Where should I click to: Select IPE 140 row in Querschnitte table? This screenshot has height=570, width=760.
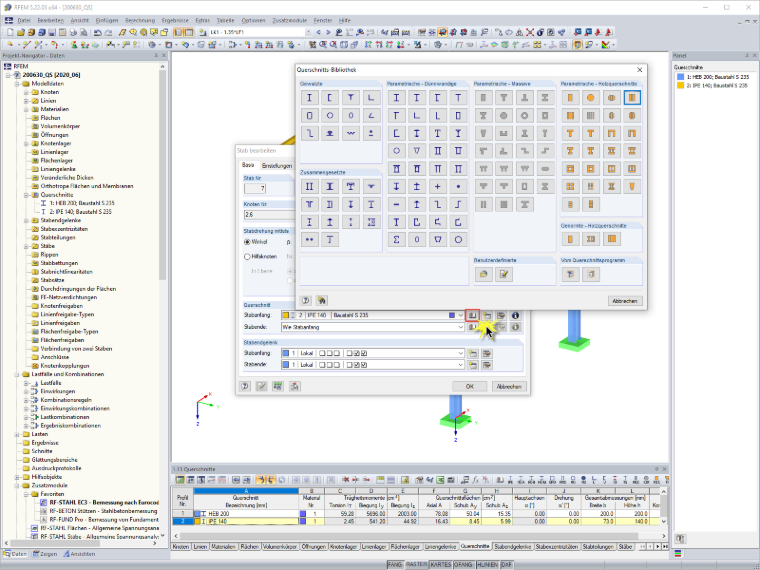point(417,522)
